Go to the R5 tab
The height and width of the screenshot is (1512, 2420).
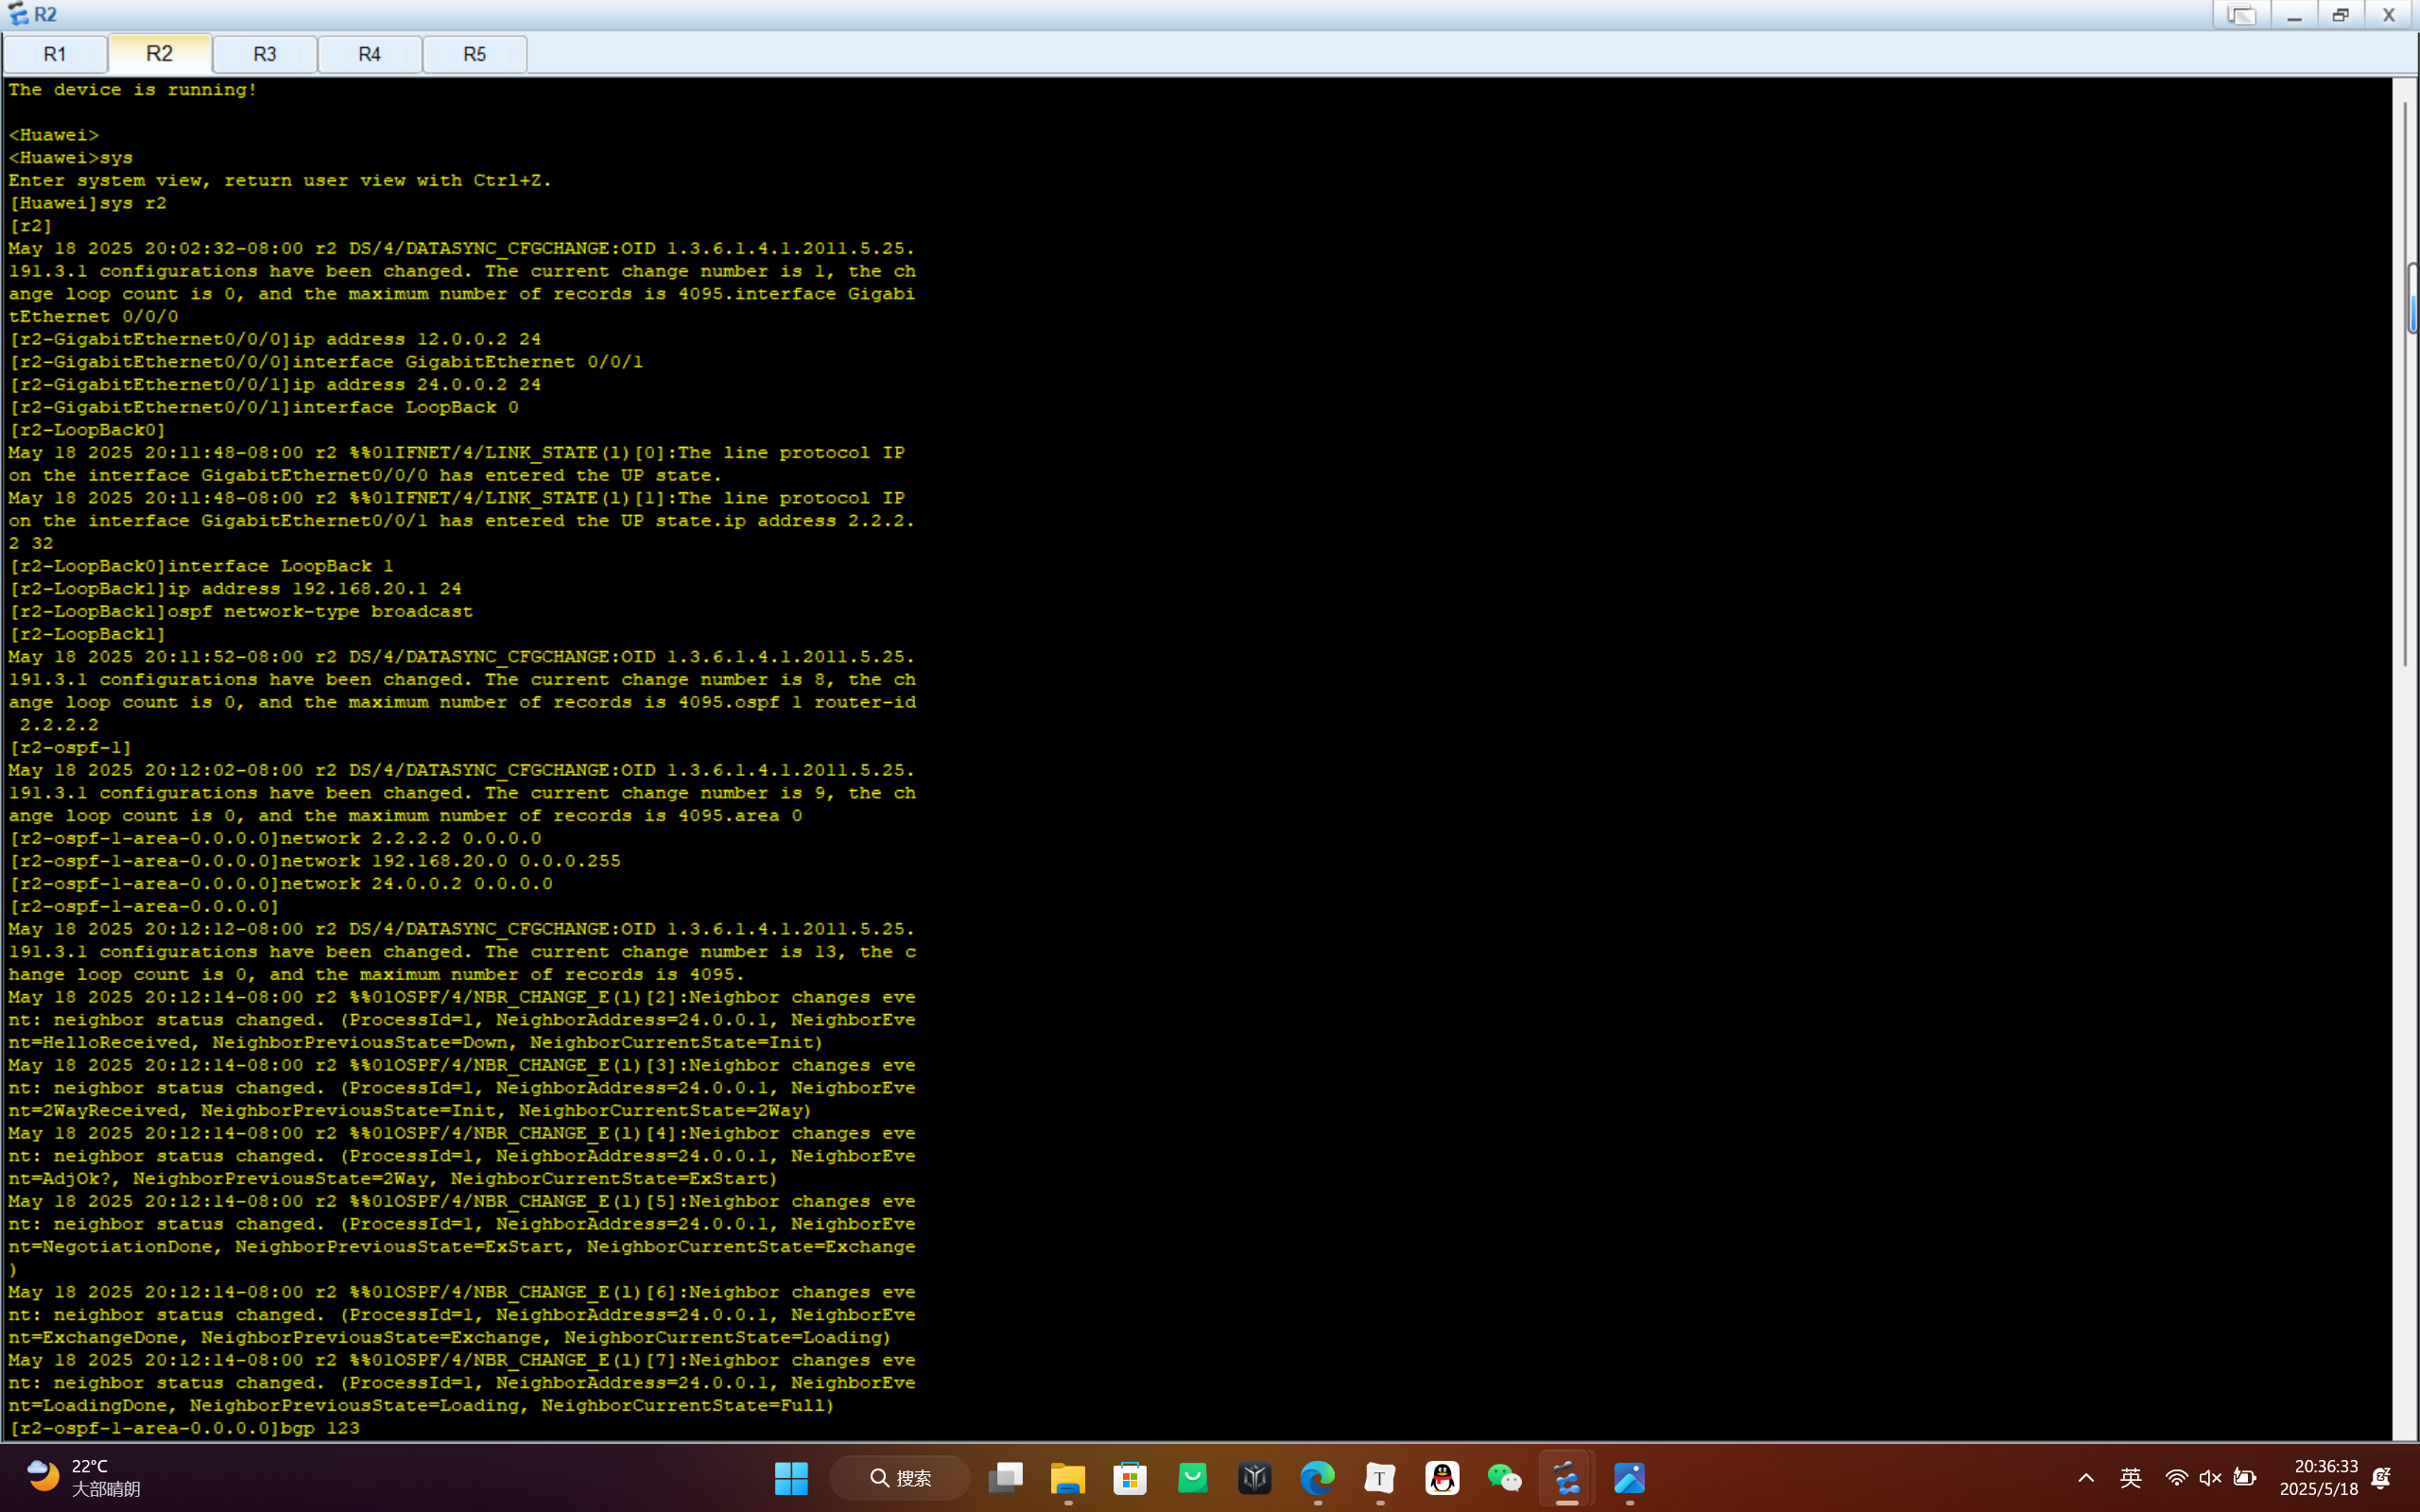click(474, 54)
